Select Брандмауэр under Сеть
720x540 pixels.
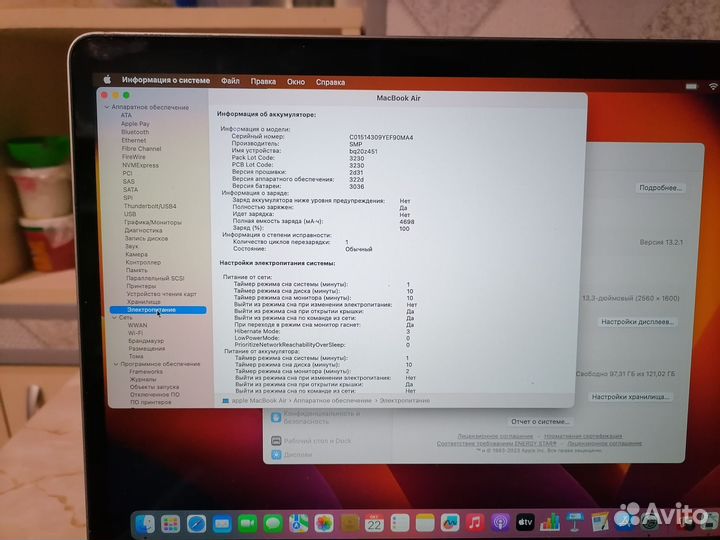[x=146, y=341]
